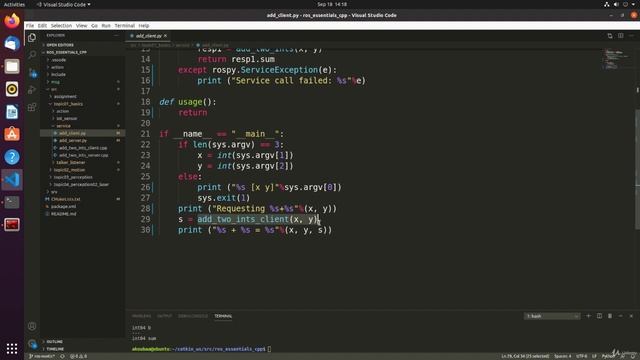This screenshot has height=360, width=640.
Task: Close the add_client.py editor tab
Action: (x=165, y=36)
